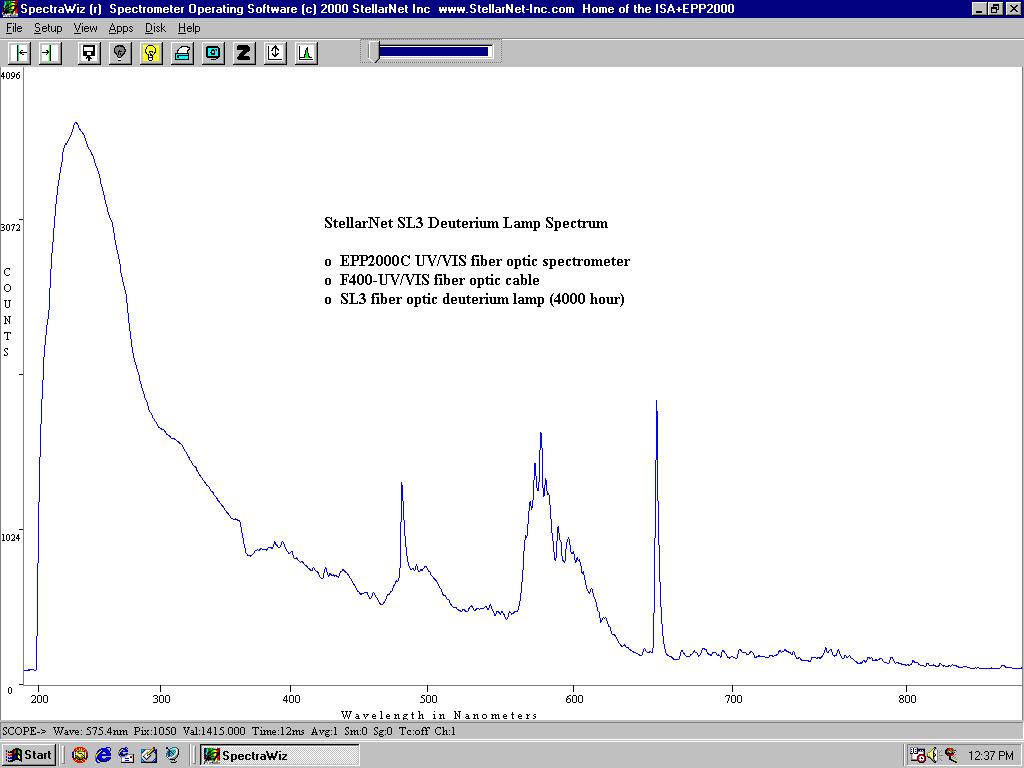This screenshot has width=1024, height=768.
Task: Open the Disk menu
Action: pos(155,28)
